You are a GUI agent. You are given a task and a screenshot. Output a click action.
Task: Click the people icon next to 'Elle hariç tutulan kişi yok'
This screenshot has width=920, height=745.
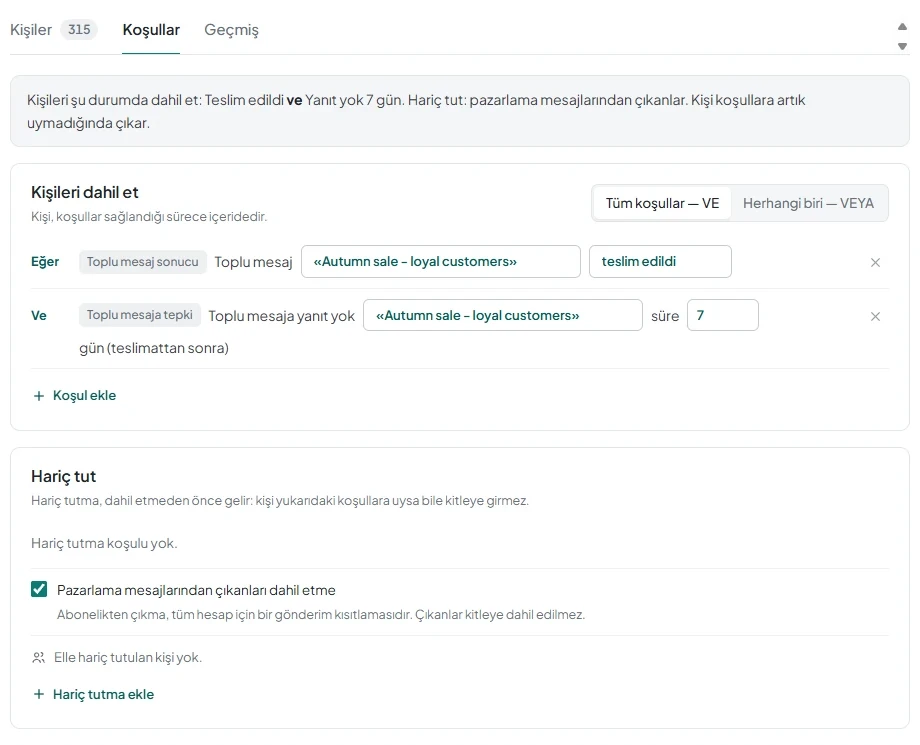(39, 658)
